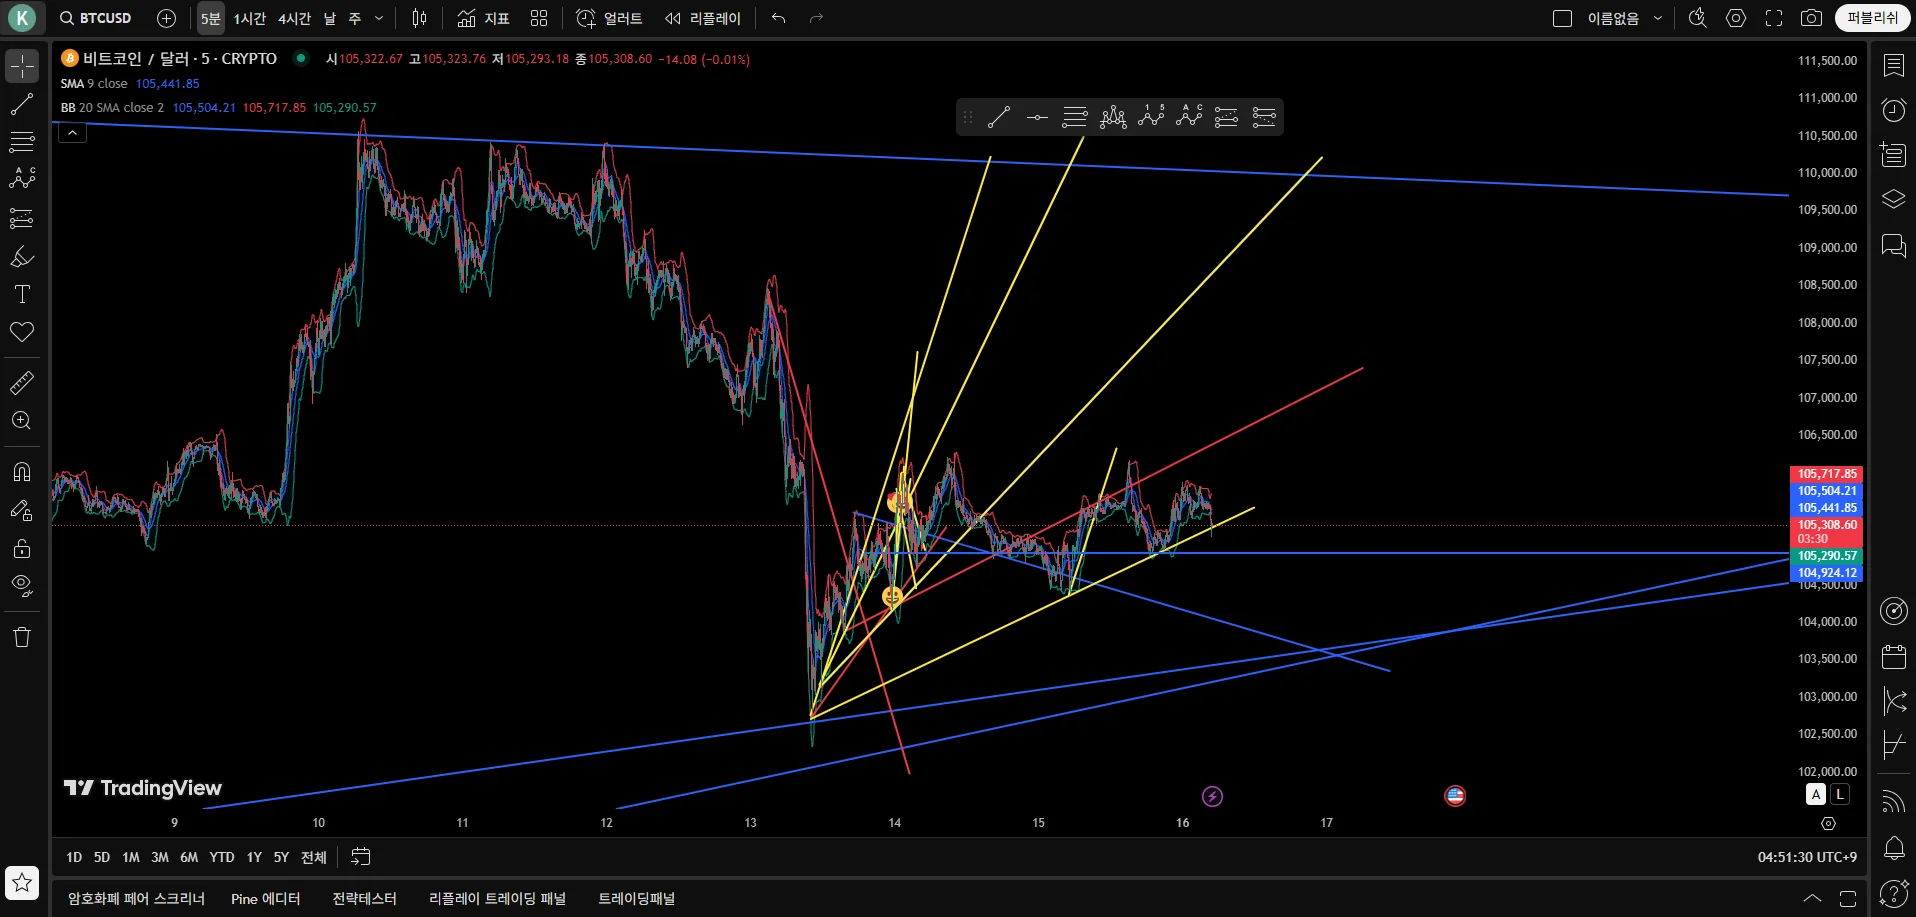Collapse the indicator legend with the caret

72,132
